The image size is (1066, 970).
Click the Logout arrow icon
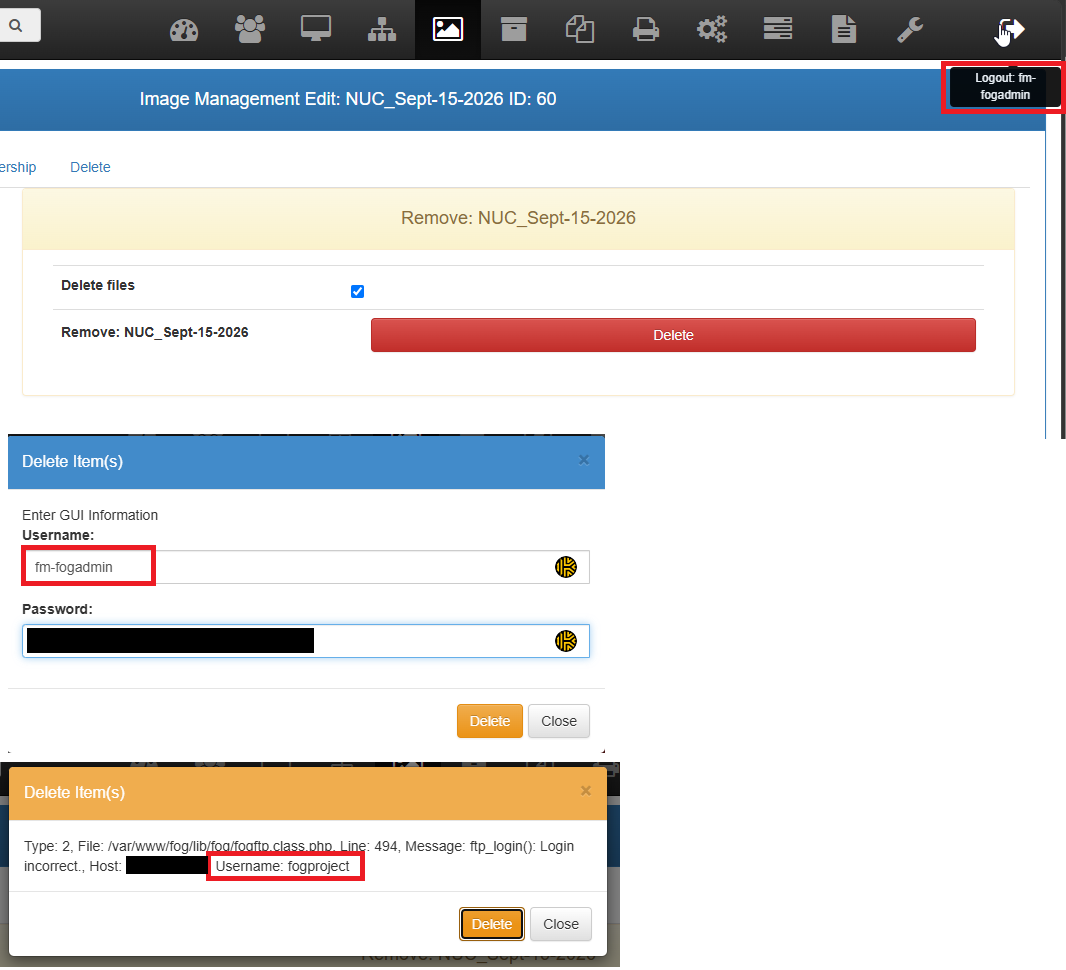(1011, 30)
